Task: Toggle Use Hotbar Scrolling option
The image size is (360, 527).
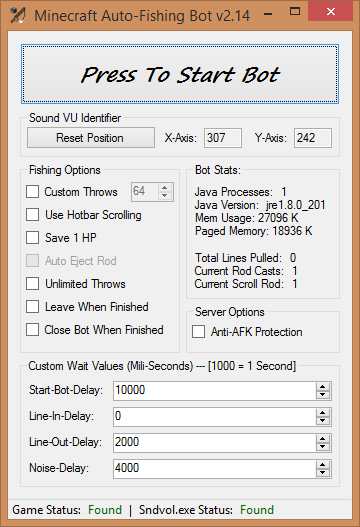Action: point(33,214)
